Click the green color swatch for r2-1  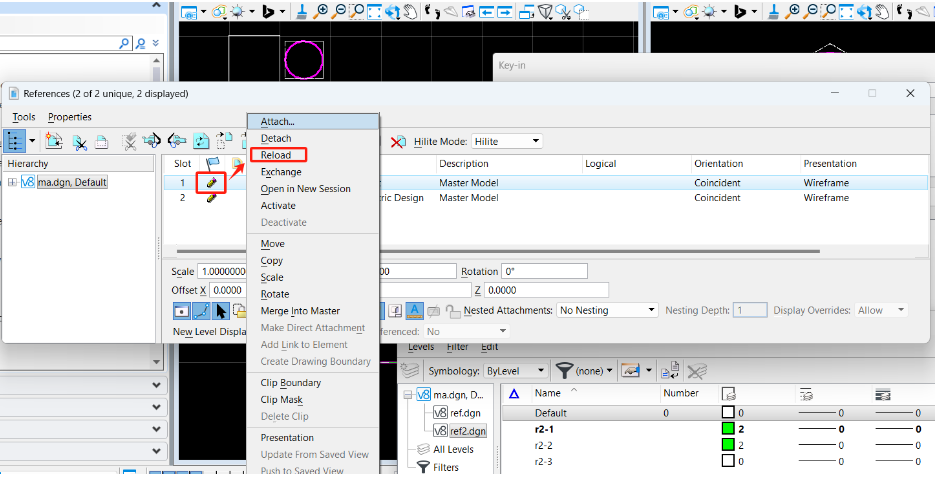tap(729, 429)
